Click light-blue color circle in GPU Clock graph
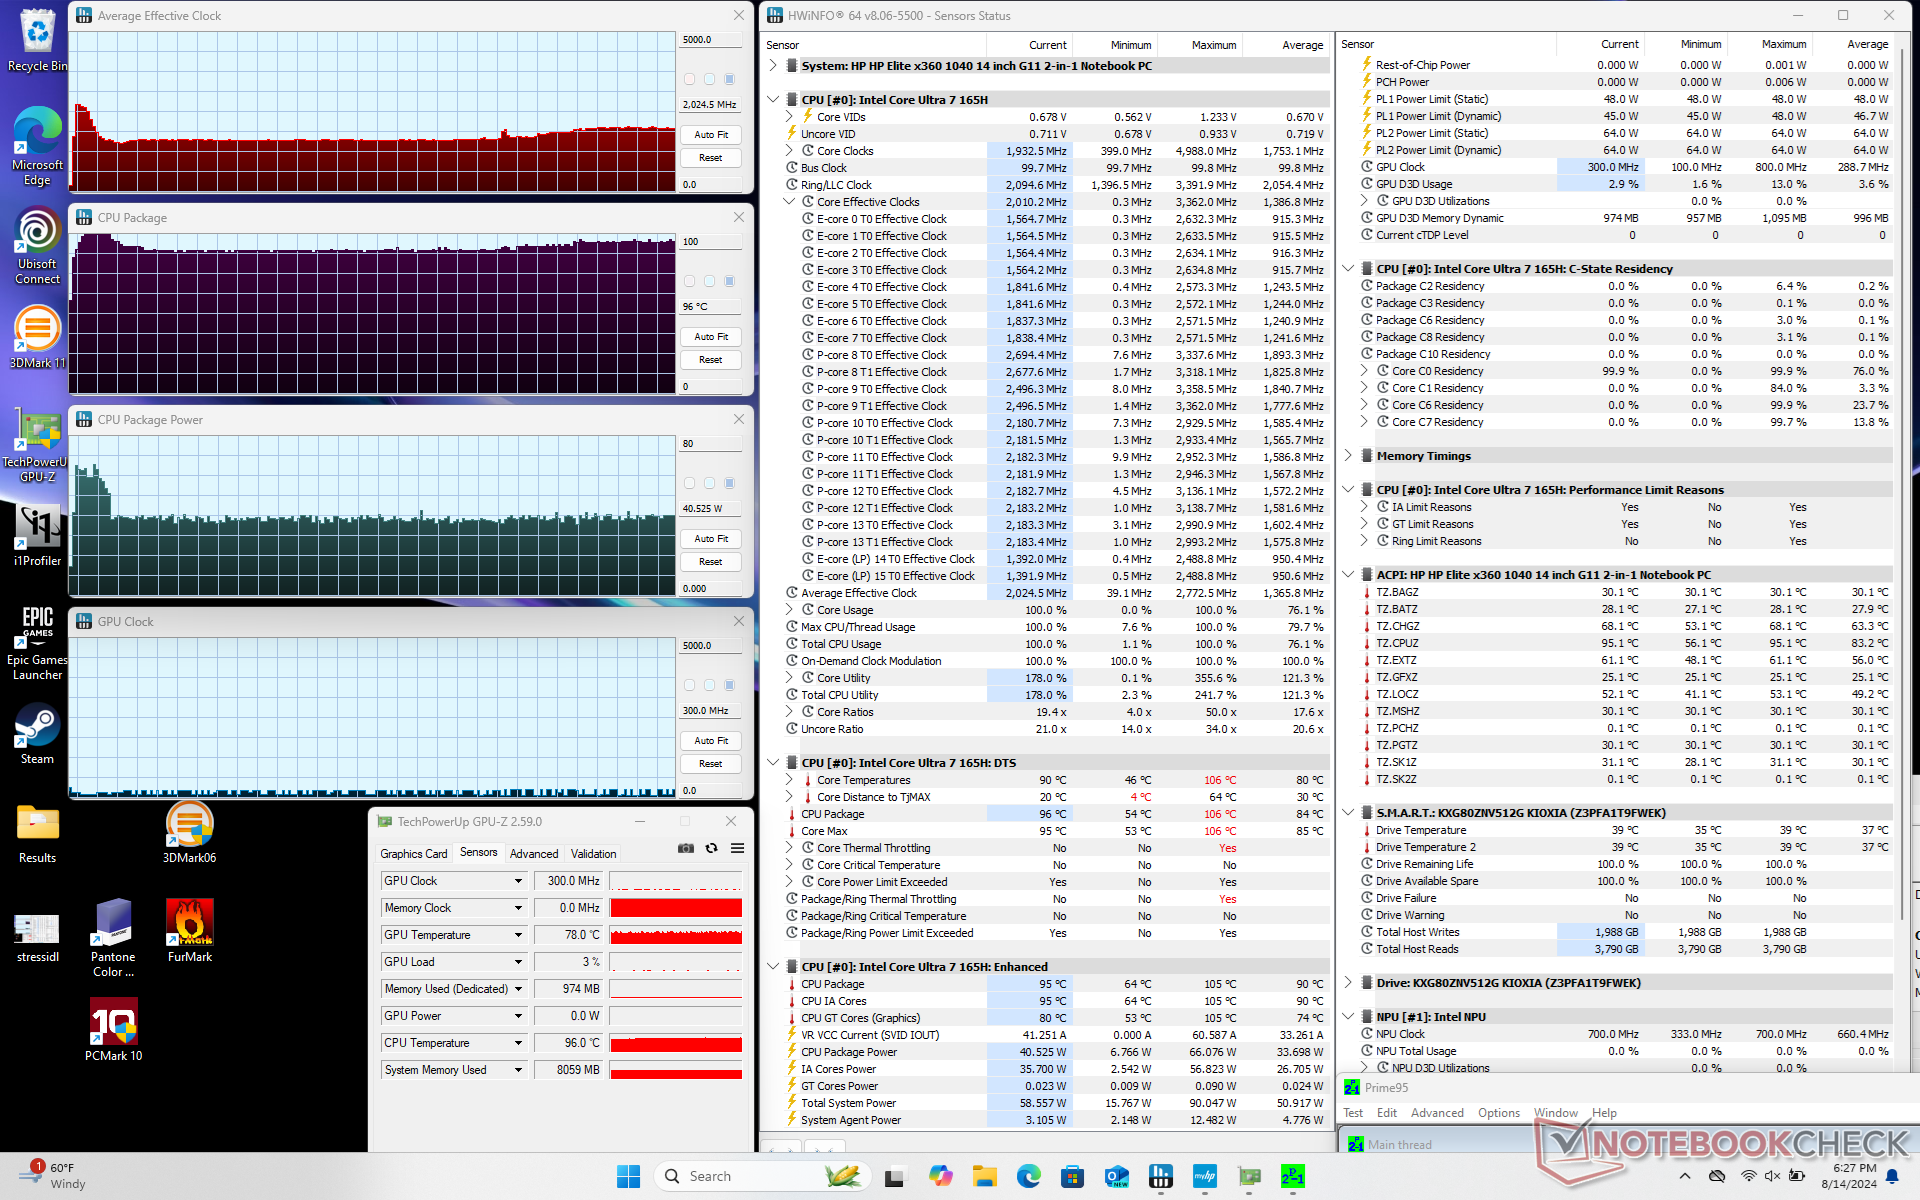Viewport: 1920px width, 1200px height. (709, 685)
